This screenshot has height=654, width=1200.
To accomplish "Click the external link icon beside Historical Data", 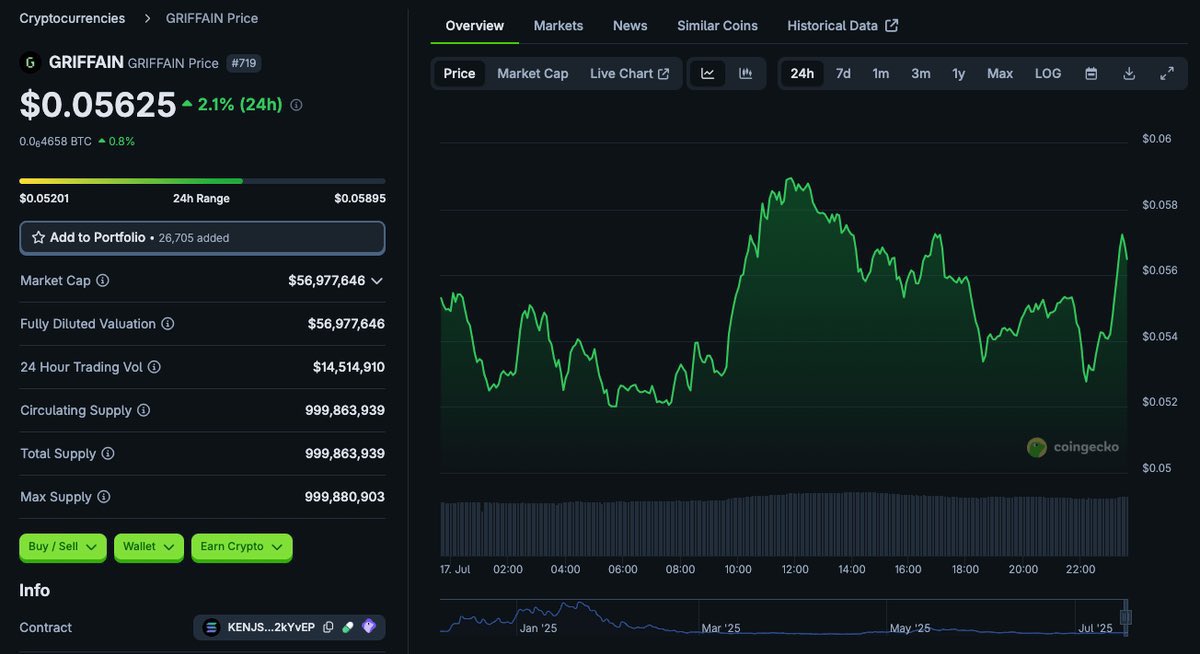I will 892,25.
